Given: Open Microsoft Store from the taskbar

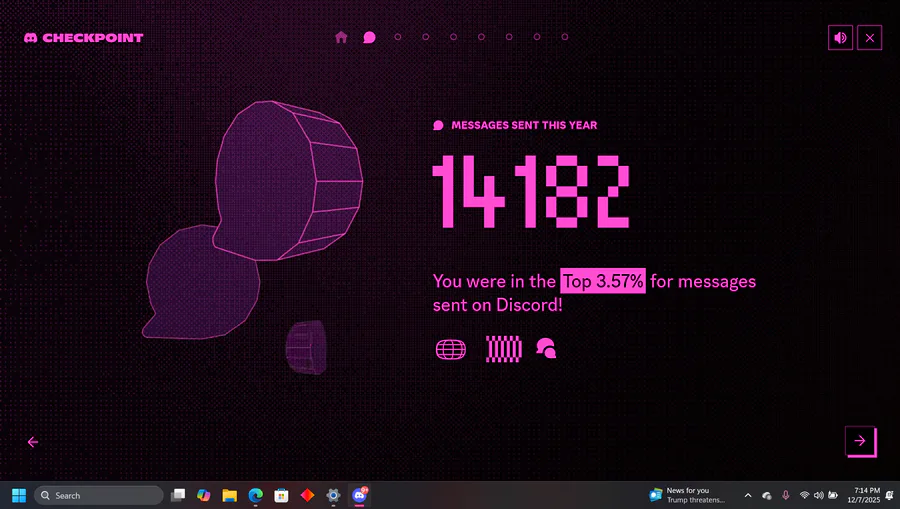Looking at the screenshot, I should [x=281, y=495].
